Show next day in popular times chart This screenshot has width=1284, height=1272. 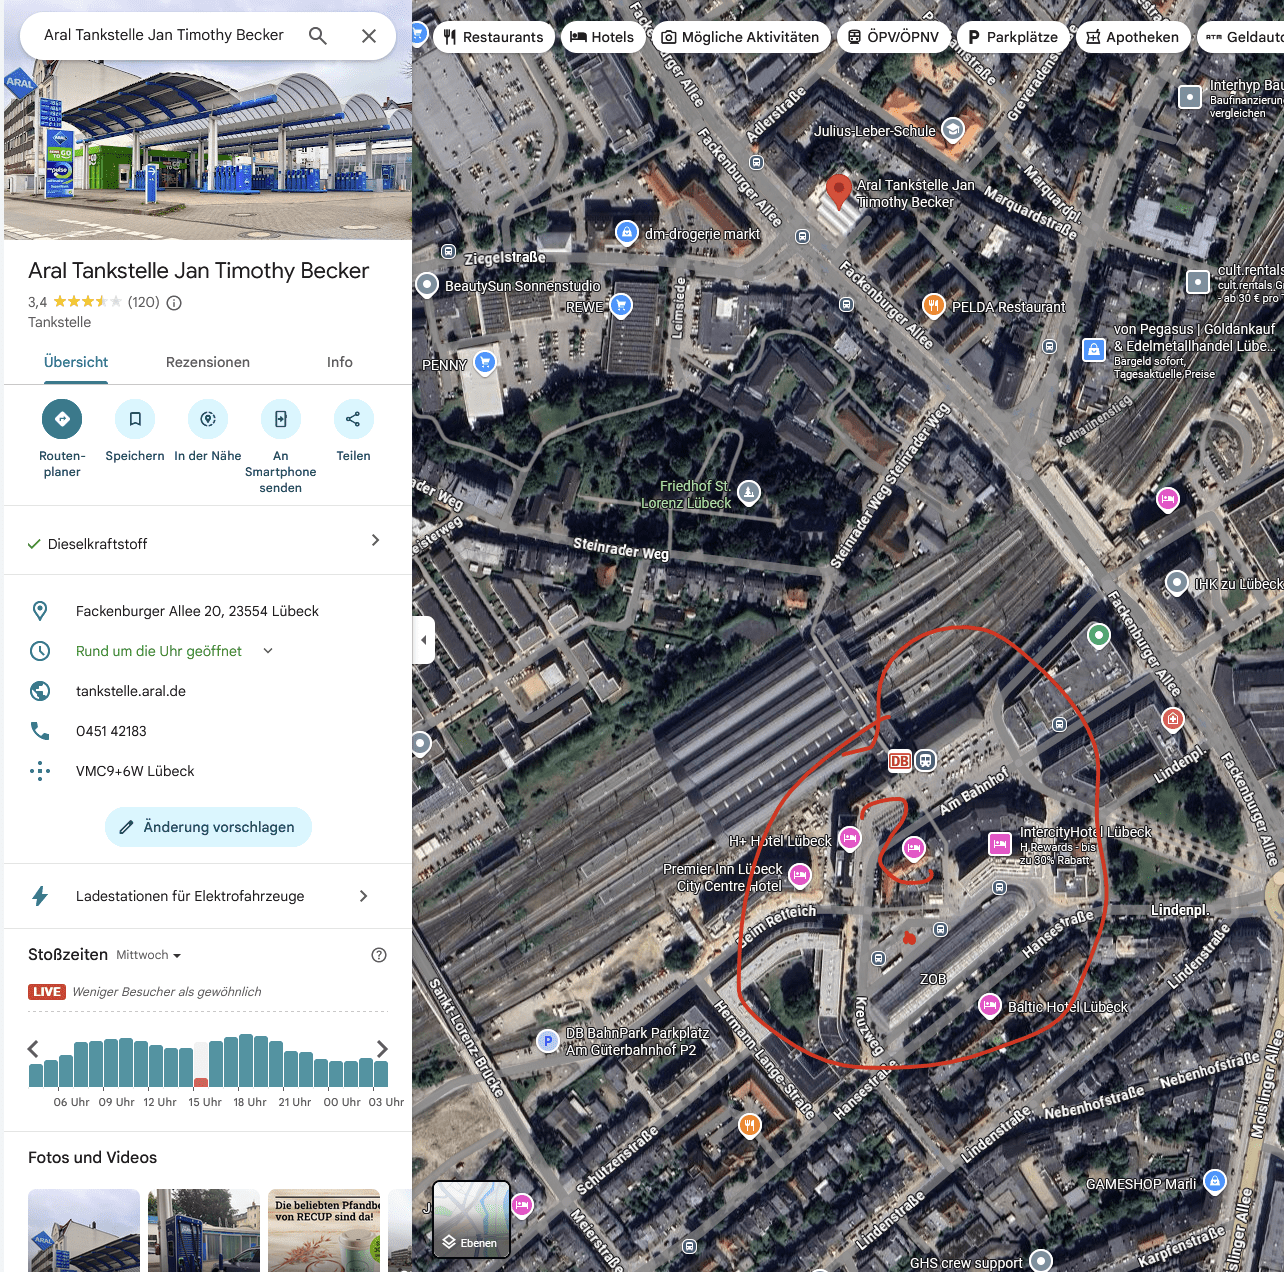point(382,1048)
